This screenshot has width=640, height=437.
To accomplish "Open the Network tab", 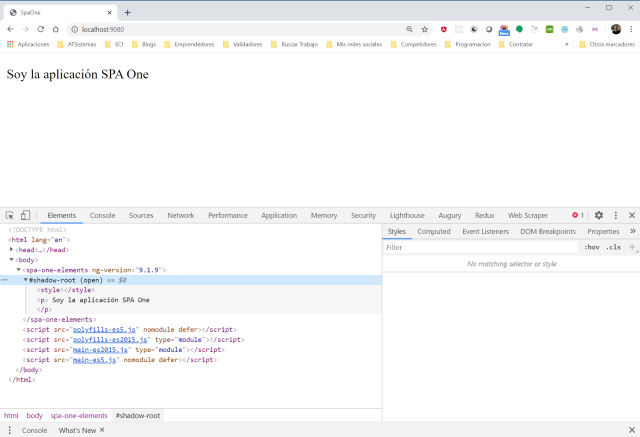I will coord(181,215).
